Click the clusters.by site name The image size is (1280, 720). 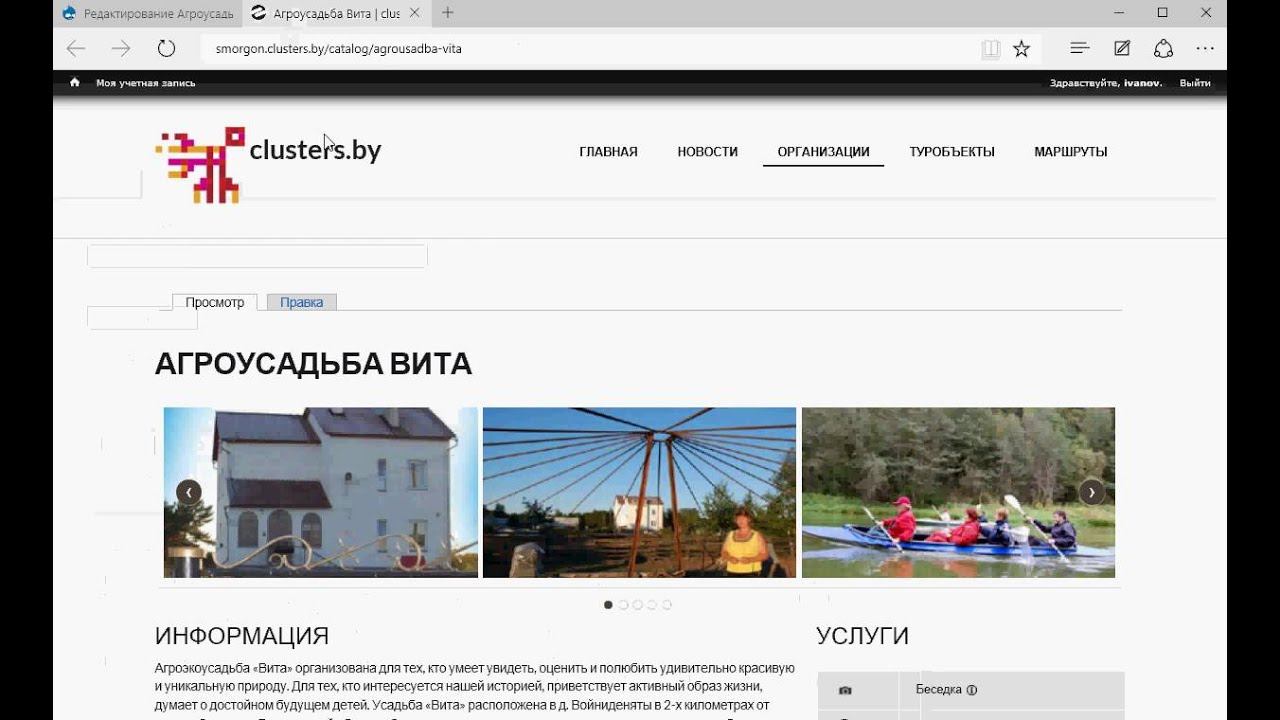315,150
